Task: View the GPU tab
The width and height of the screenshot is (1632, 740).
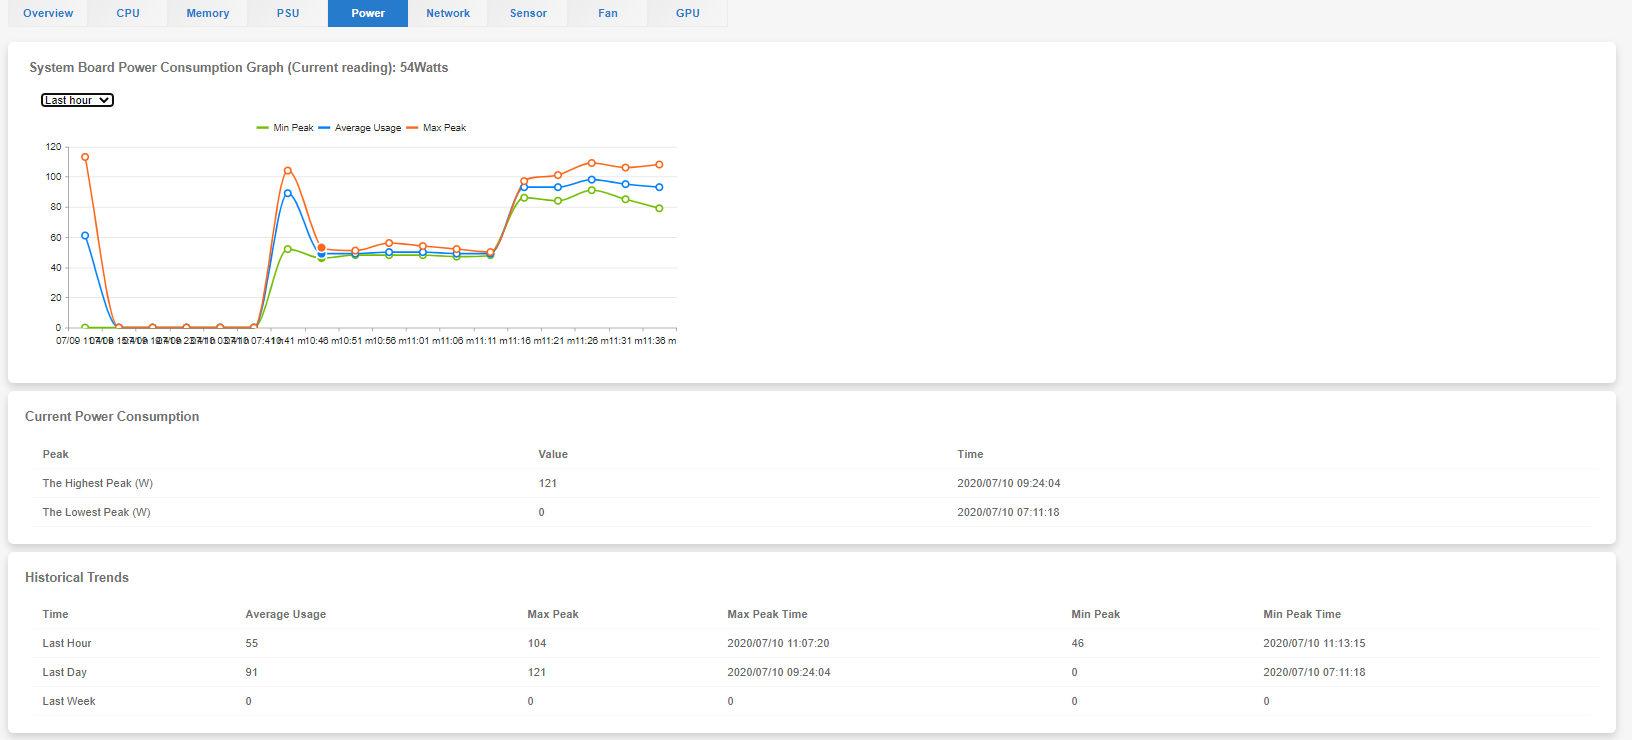Action: pyautogui.click(x=688, y=13)
